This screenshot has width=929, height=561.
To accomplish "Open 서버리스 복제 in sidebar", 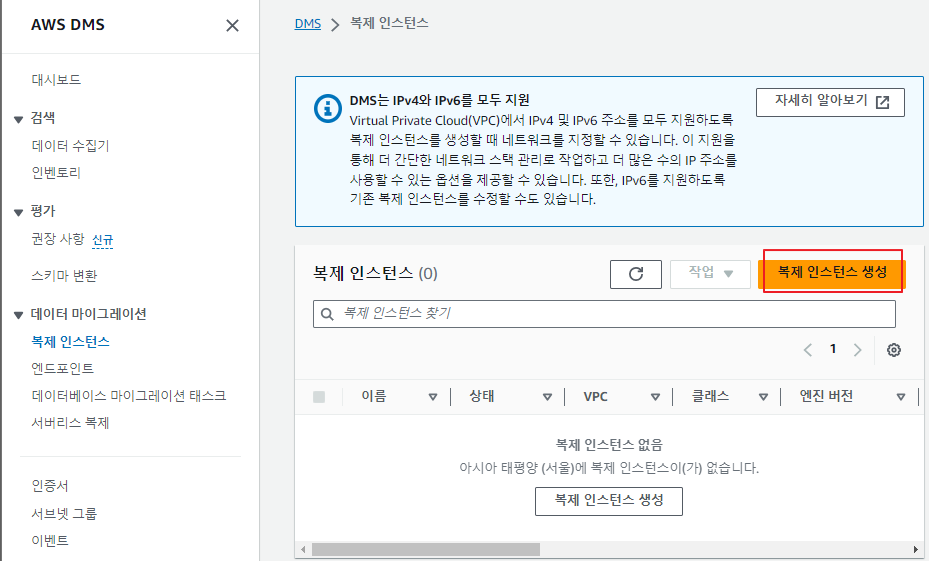I will click(71, 423).
